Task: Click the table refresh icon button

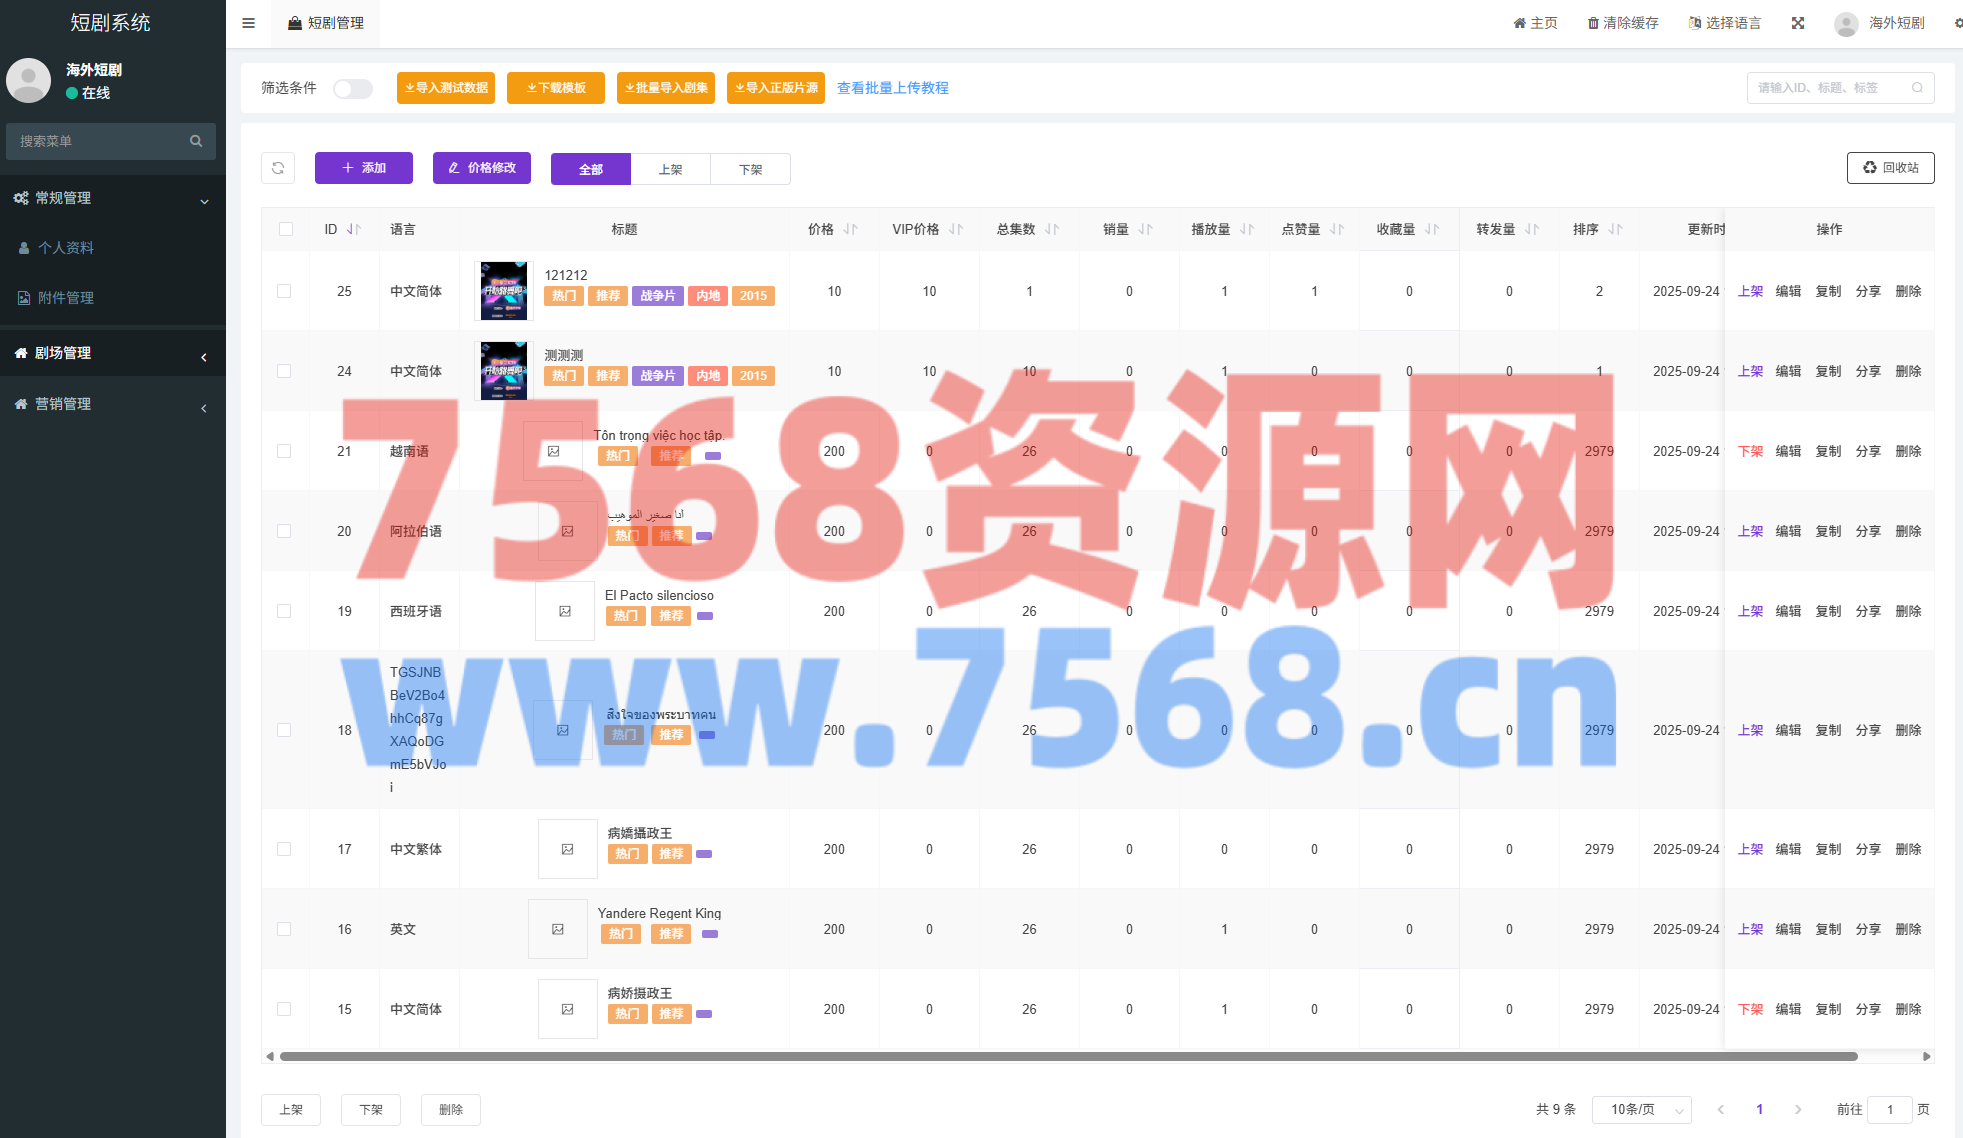Action: click(278, 168)
